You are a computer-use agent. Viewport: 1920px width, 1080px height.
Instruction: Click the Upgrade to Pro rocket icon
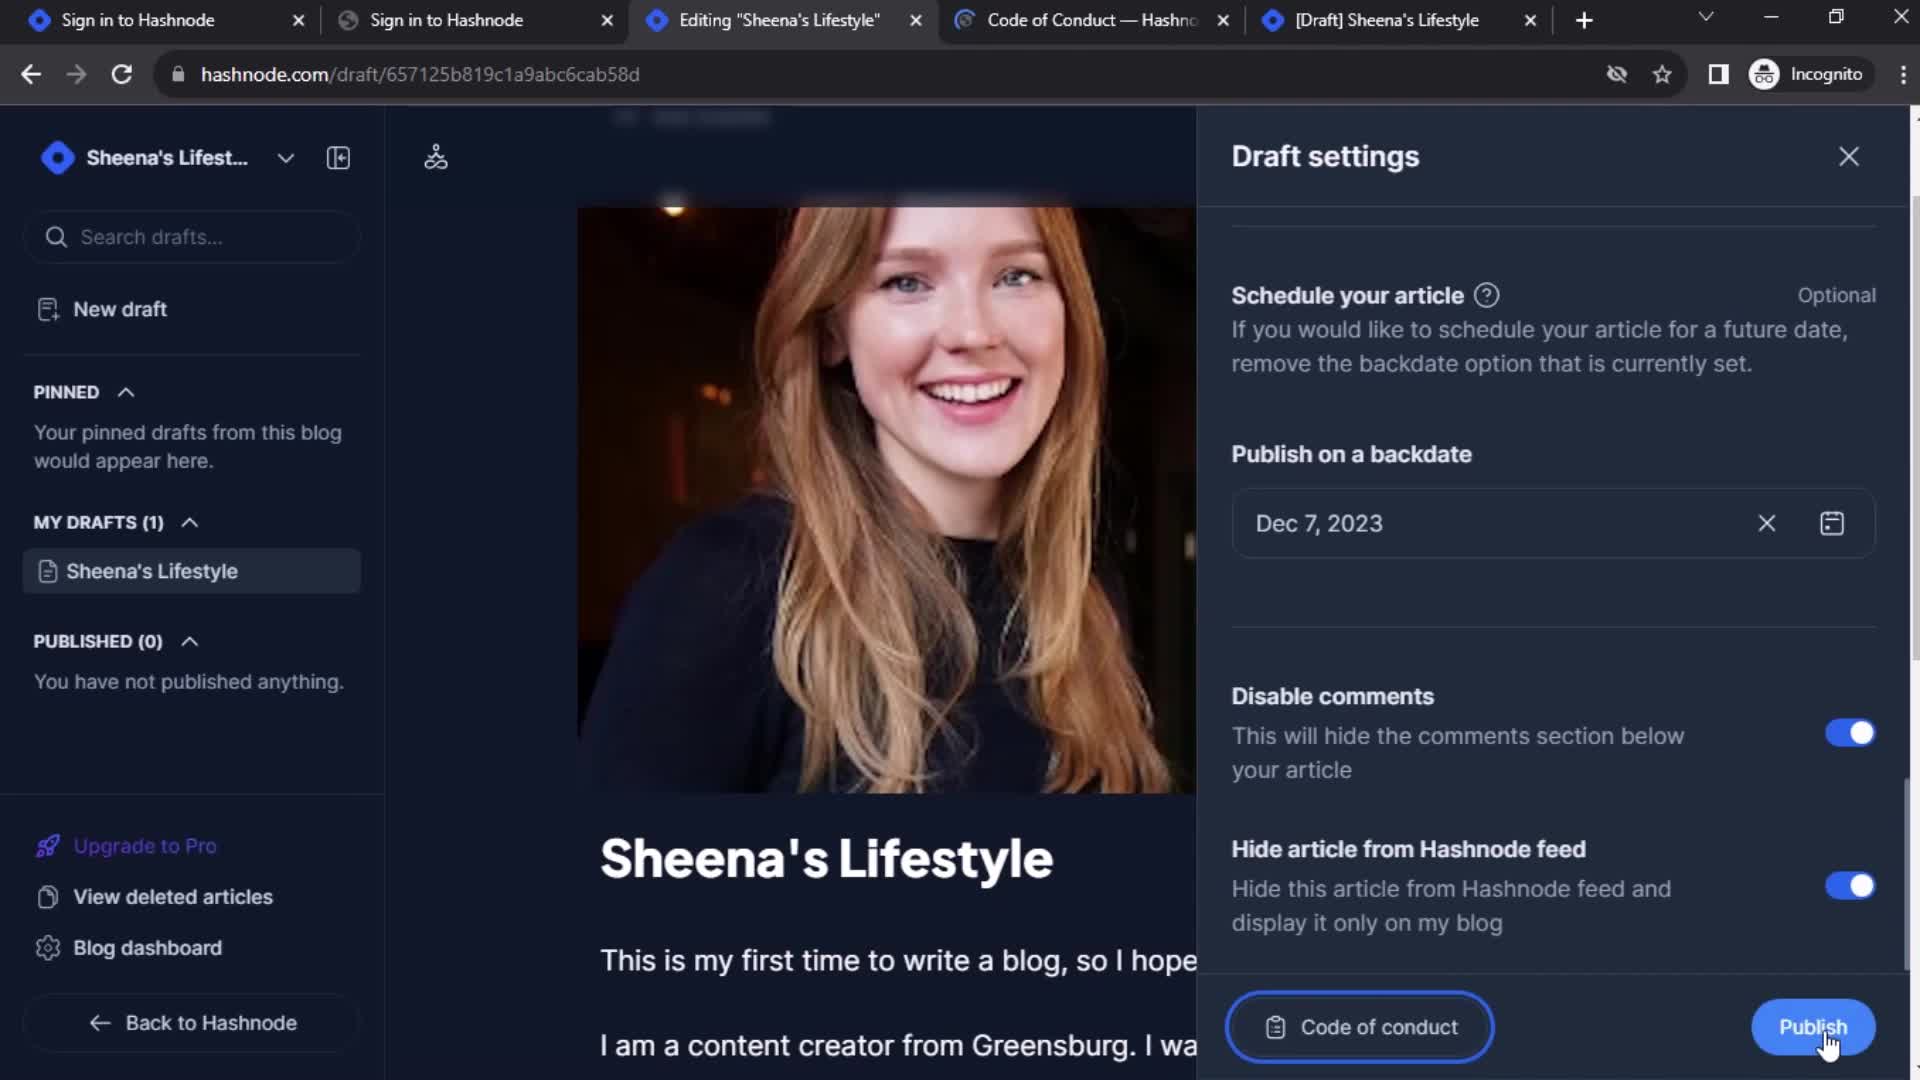(47, 844)
